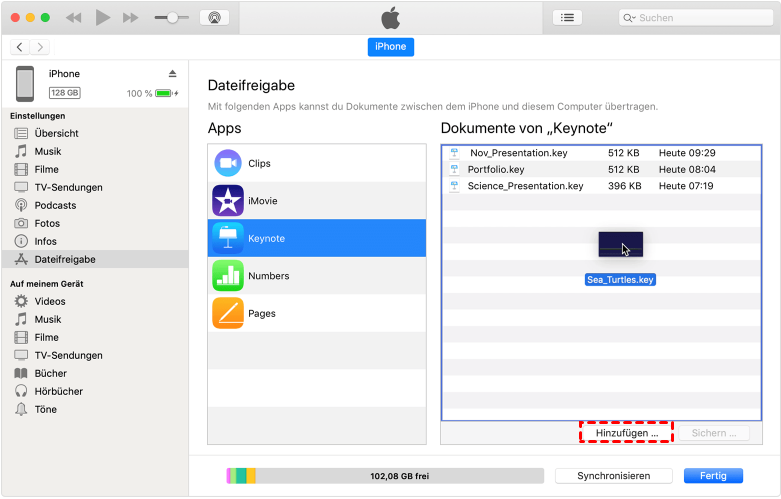Click Heute 09:29 timestamp
Viewport: 781px width, 499px height.
pyautogui.click(x=687, y=153)
